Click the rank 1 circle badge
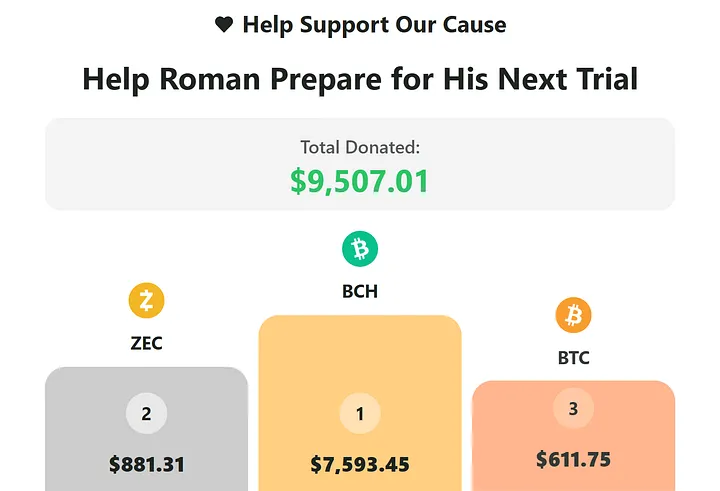The height and width of the screenshot is (491, 720). coord(360,413)
